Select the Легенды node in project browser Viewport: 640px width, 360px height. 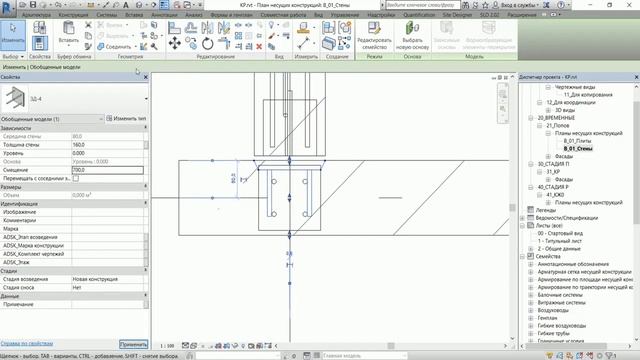pyautogui.click(x=545, y=210)
